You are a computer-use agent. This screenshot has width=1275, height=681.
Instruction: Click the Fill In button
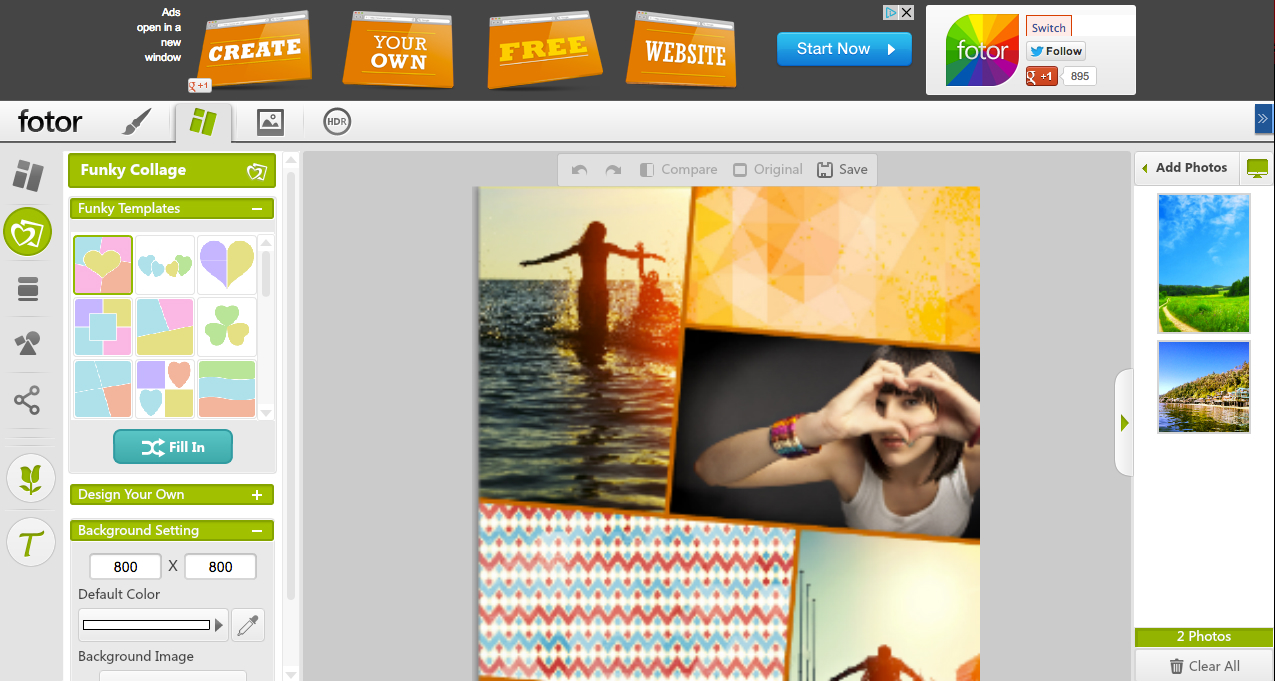coord(173,447)
